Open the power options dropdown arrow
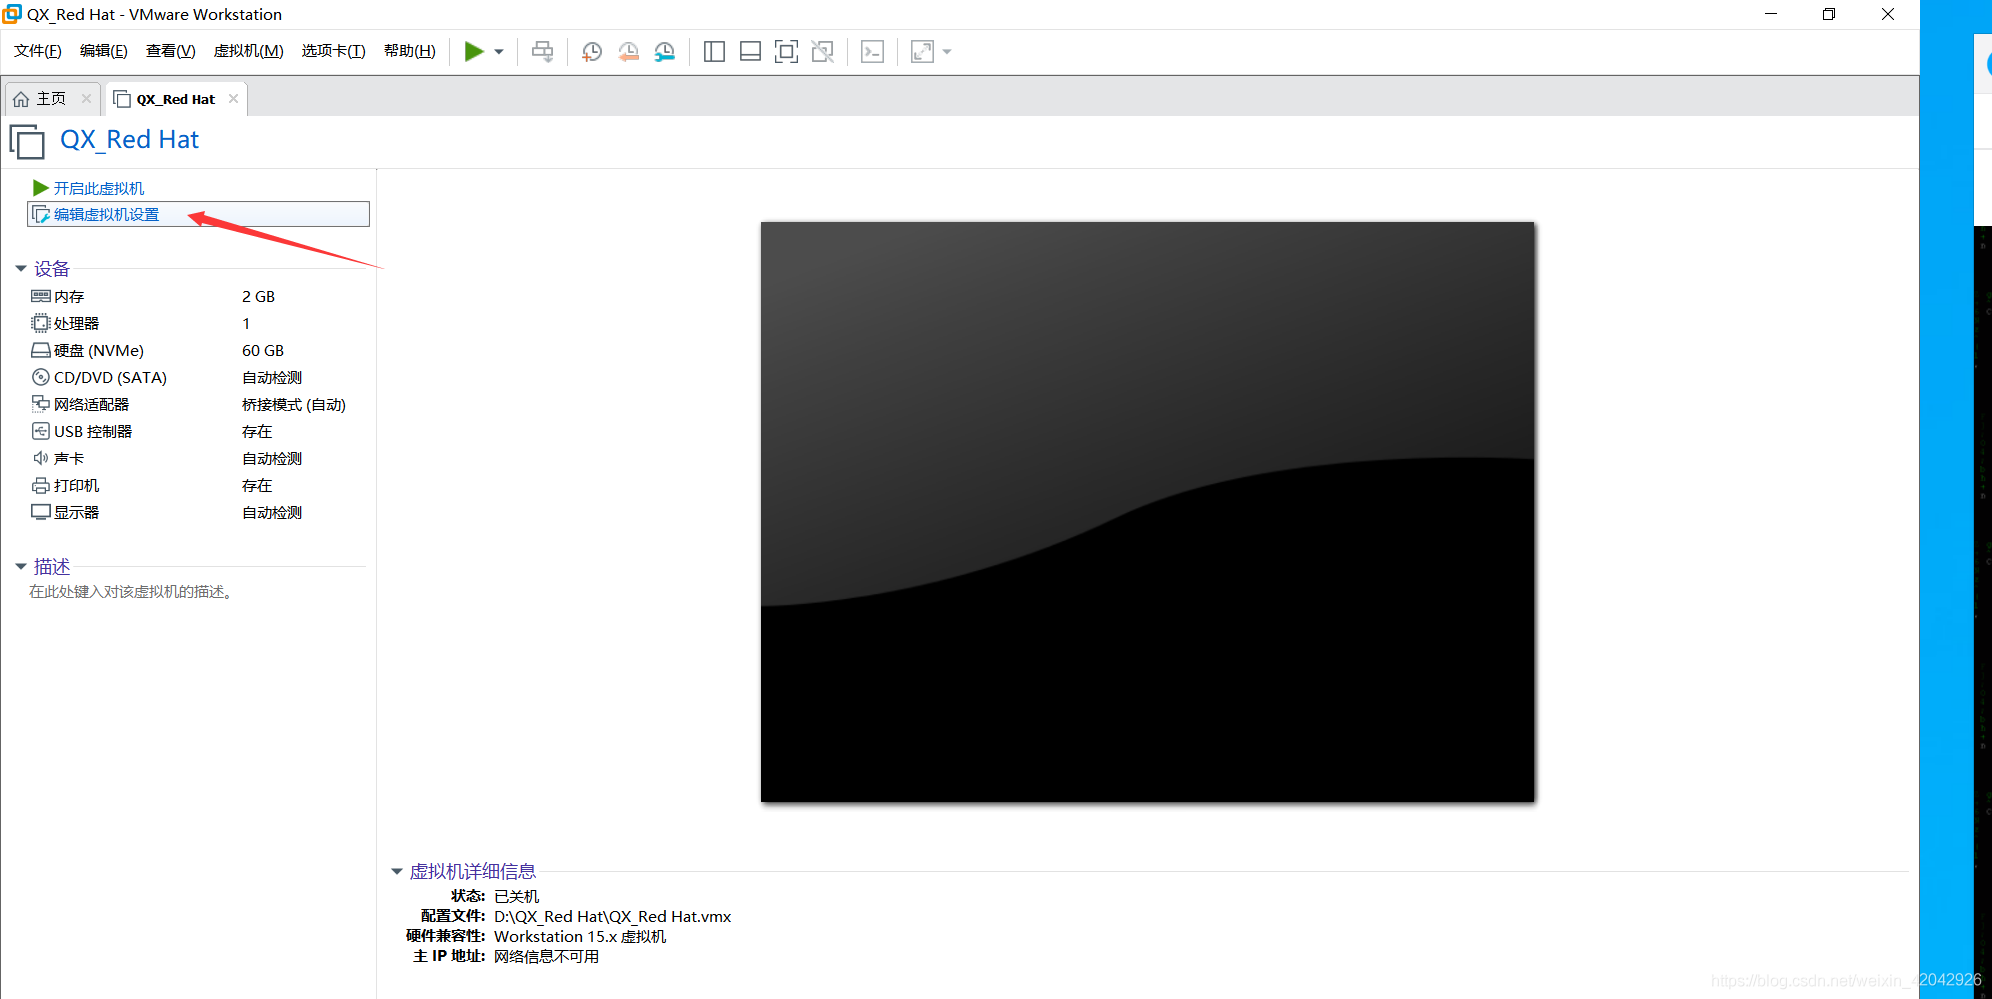The height and width of the screenshot is (999, 1992). pyautogui.click(x=499, y=52)
